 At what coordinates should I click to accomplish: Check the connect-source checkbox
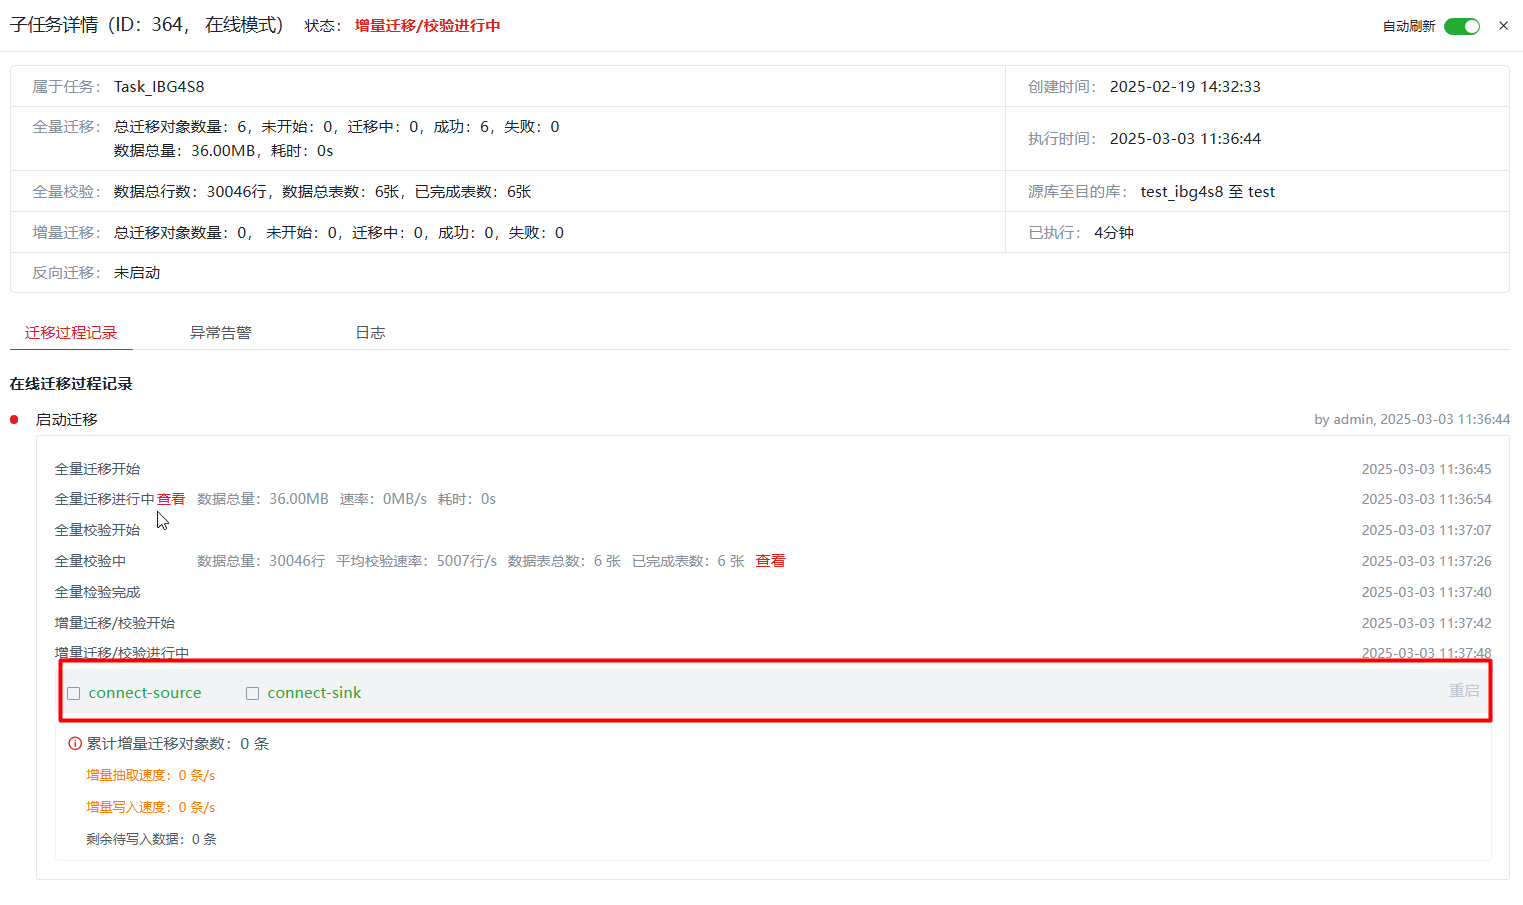tap(74, 693)
